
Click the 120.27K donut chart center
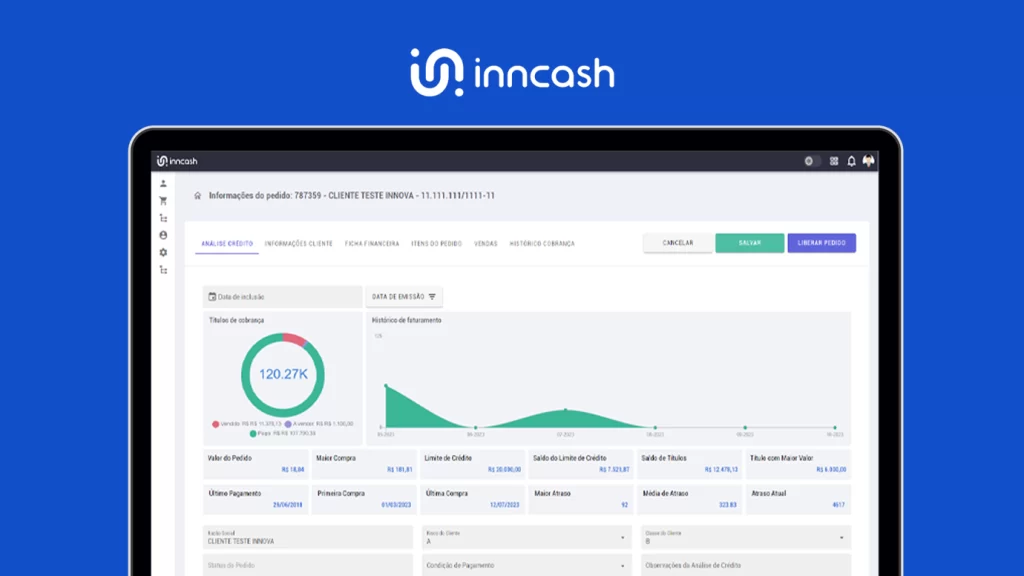coord(283,374)
